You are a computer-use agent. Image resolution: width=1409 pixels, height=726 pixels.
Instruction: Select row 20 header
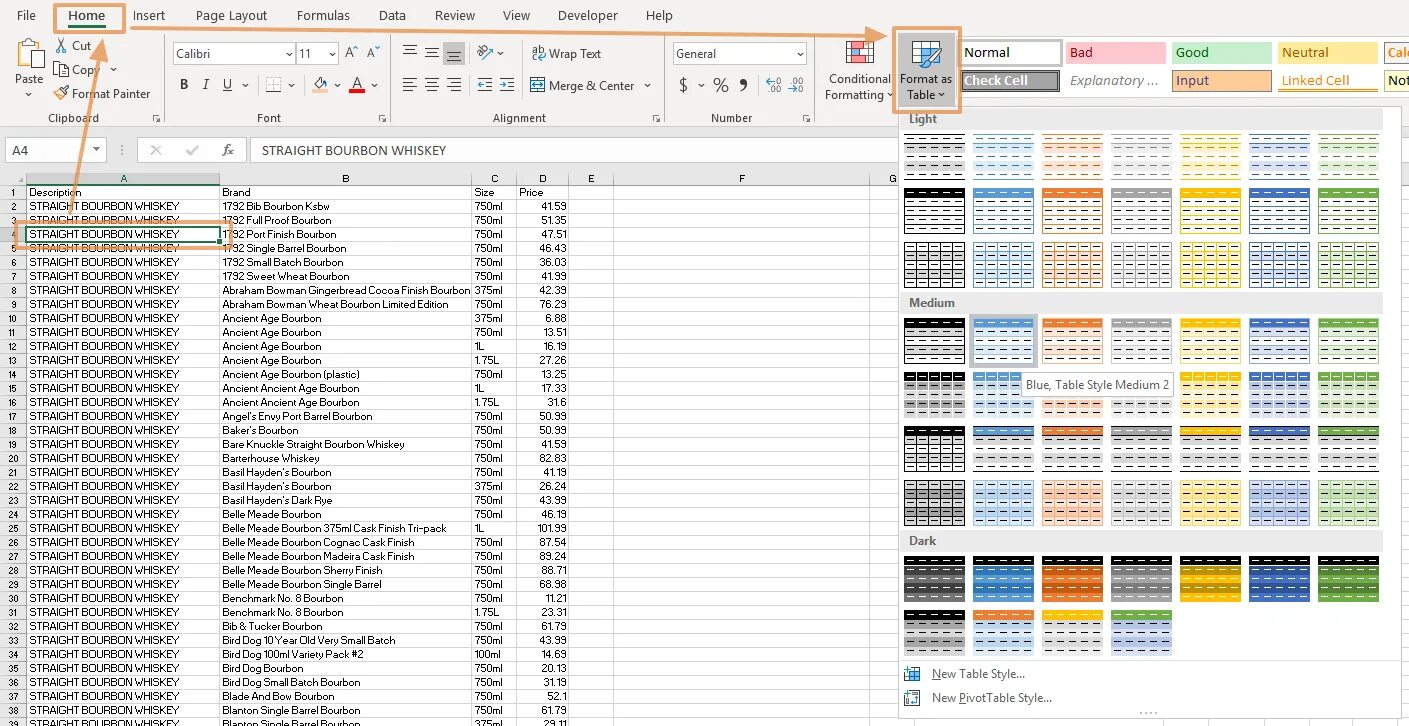pyautogui.click(x=13, y=458)
